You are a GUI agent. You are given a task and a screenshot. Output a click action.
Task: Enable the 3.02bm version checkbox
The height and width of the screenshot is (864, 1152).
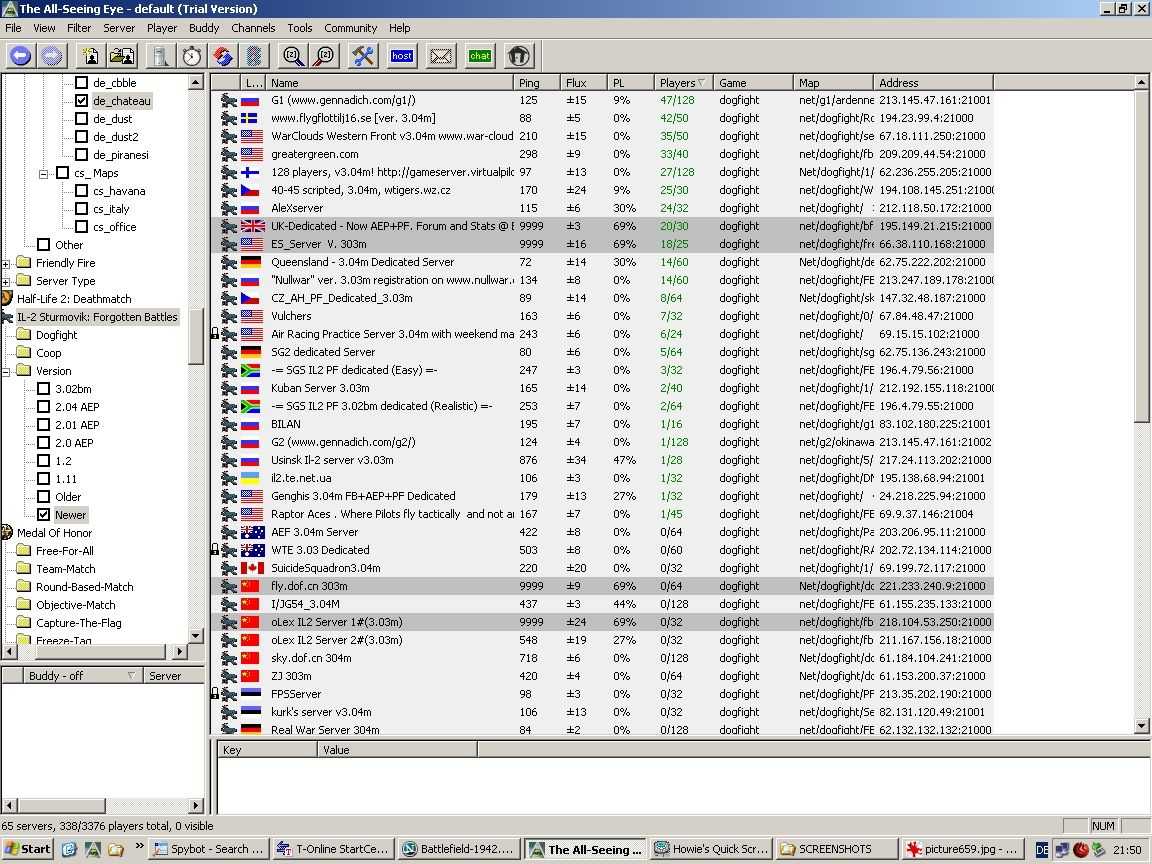click(x=43, y=389)
